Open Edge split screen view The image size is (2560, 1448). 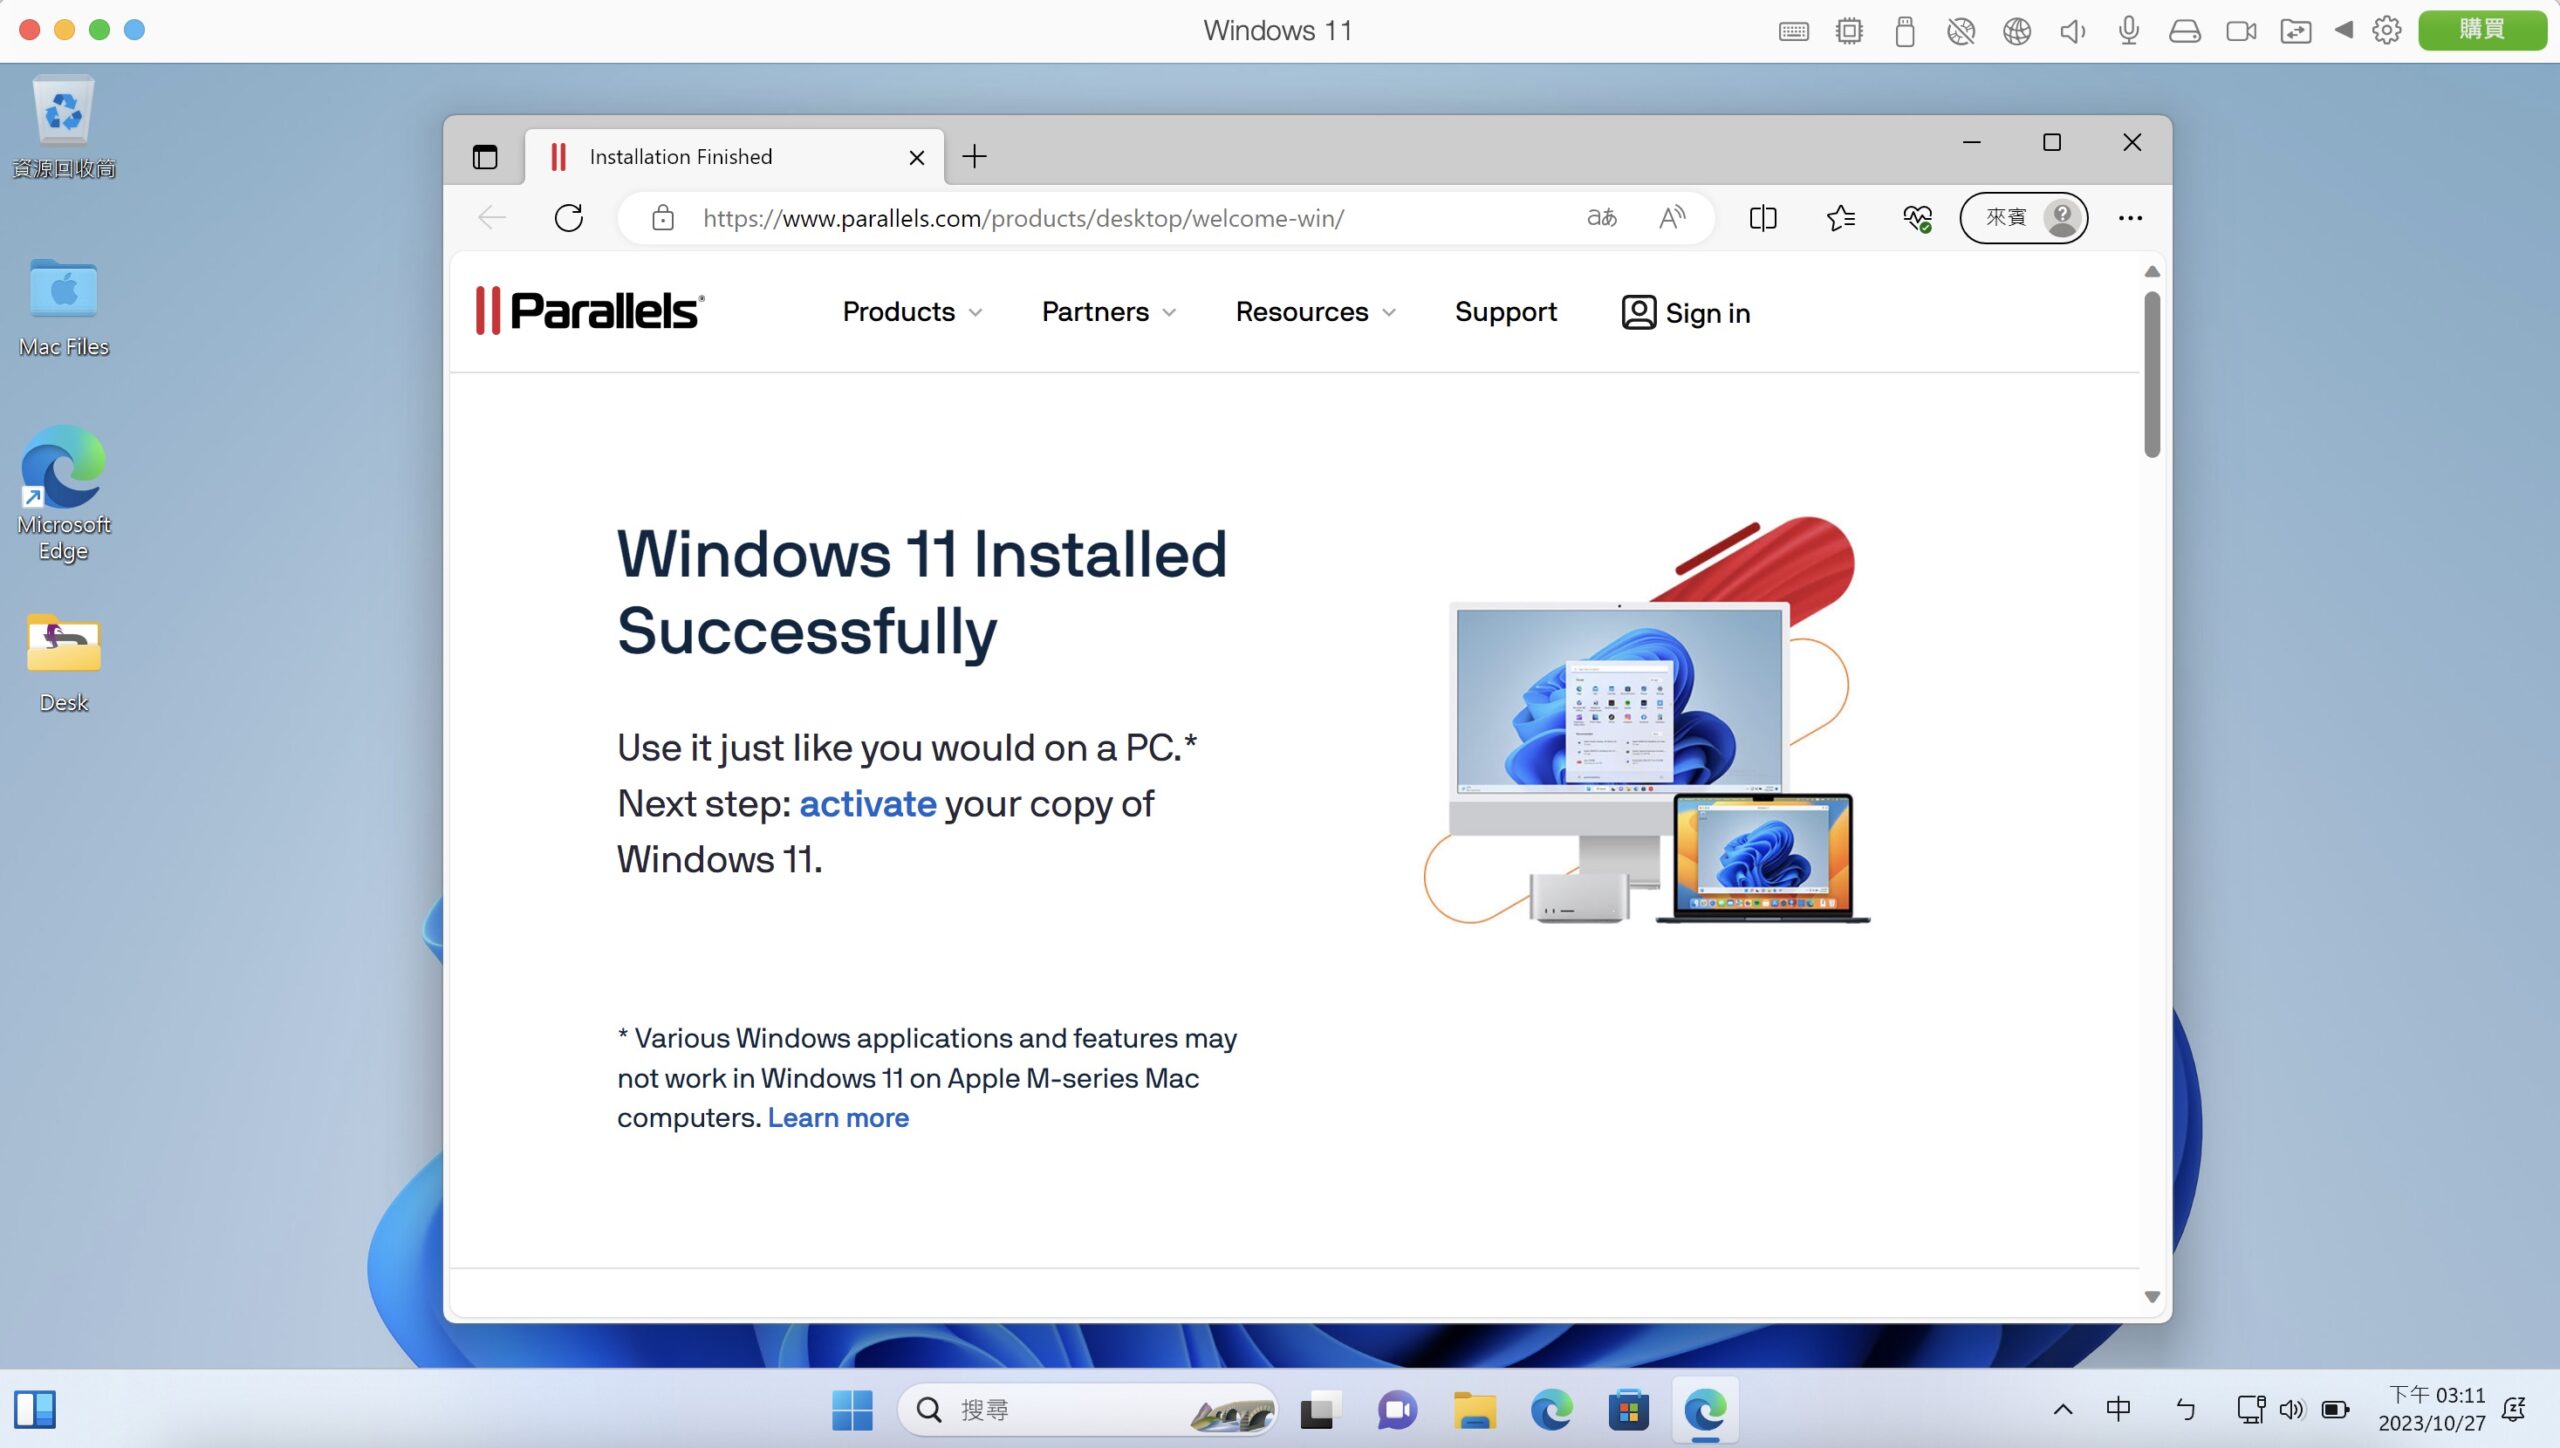point(1763,218)
